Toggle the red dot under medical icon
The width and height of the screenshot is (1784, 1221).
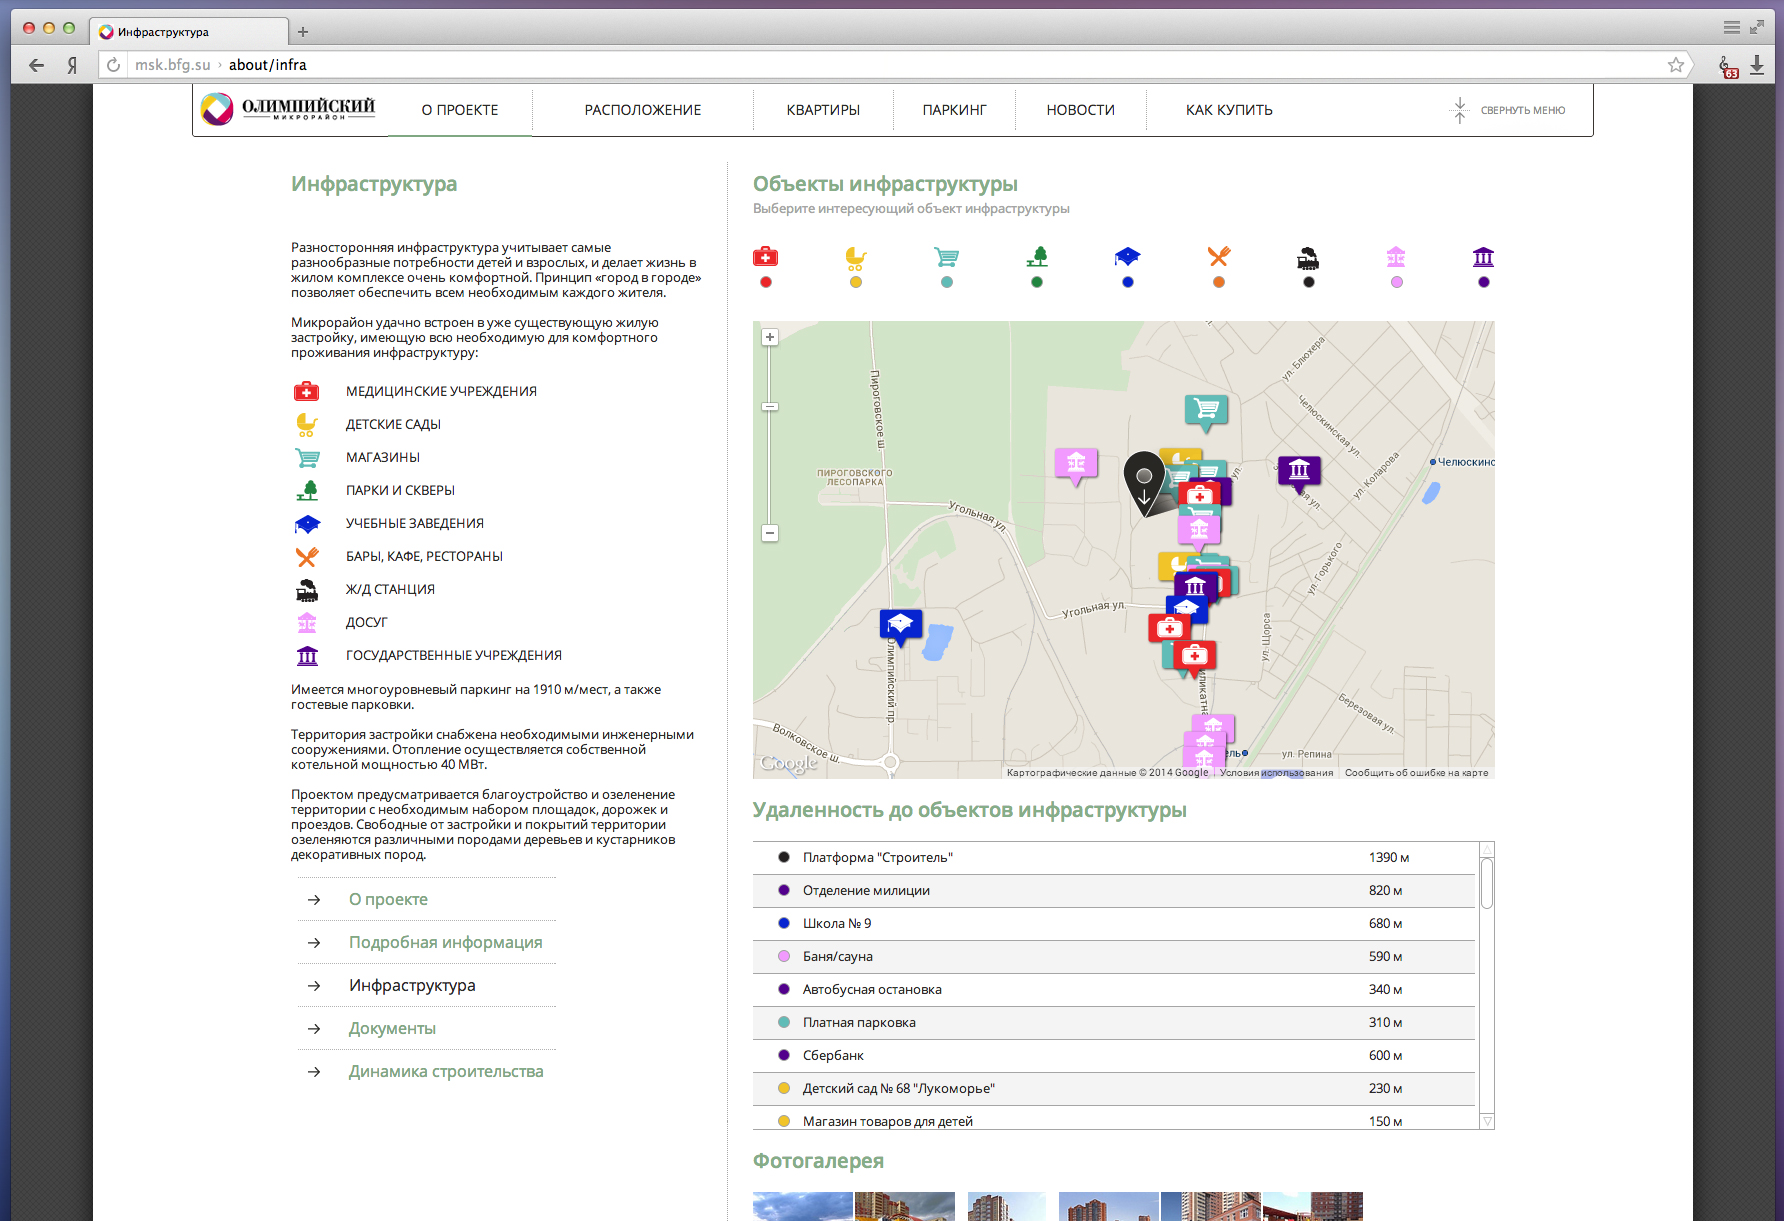pos(766,282)
